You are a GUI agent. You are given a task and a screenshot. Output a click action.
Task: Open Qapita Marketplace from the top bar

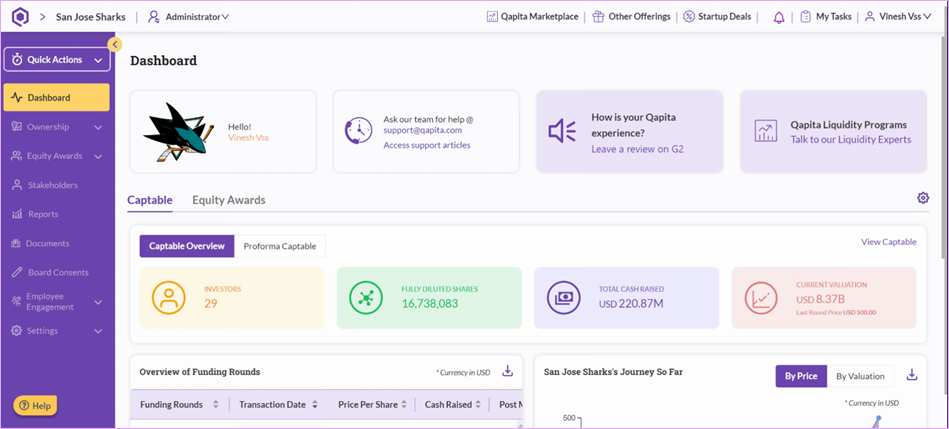point(539,17)
